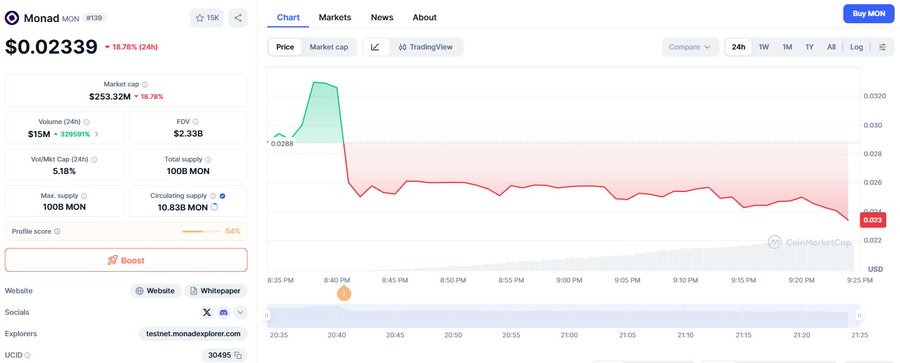Open testnet.monadexplorer.com explorer link
Viewport: 900px width, 363px height.
193,334
